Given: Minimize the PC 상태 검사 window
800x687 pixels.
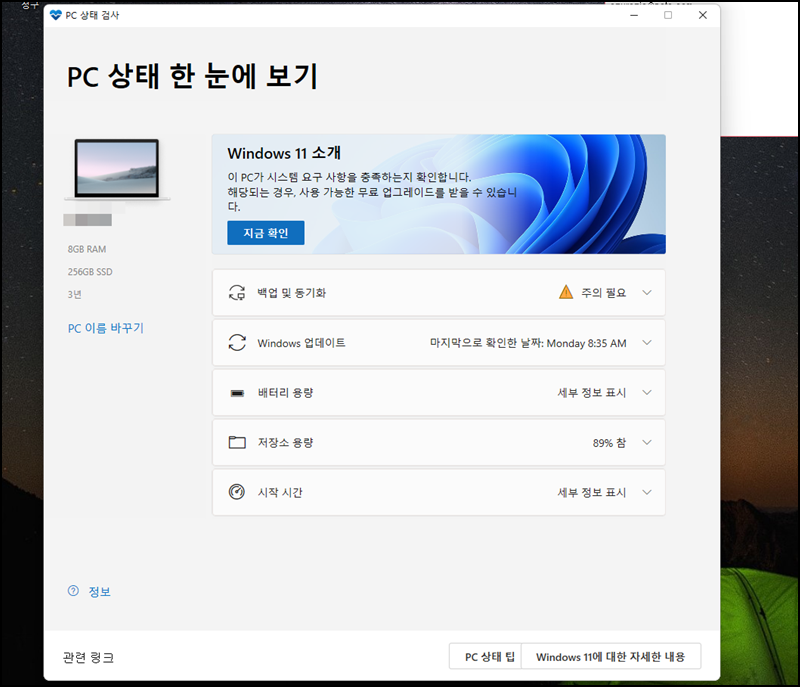Looking at the screenshot, I should click(x=634, y=15).
